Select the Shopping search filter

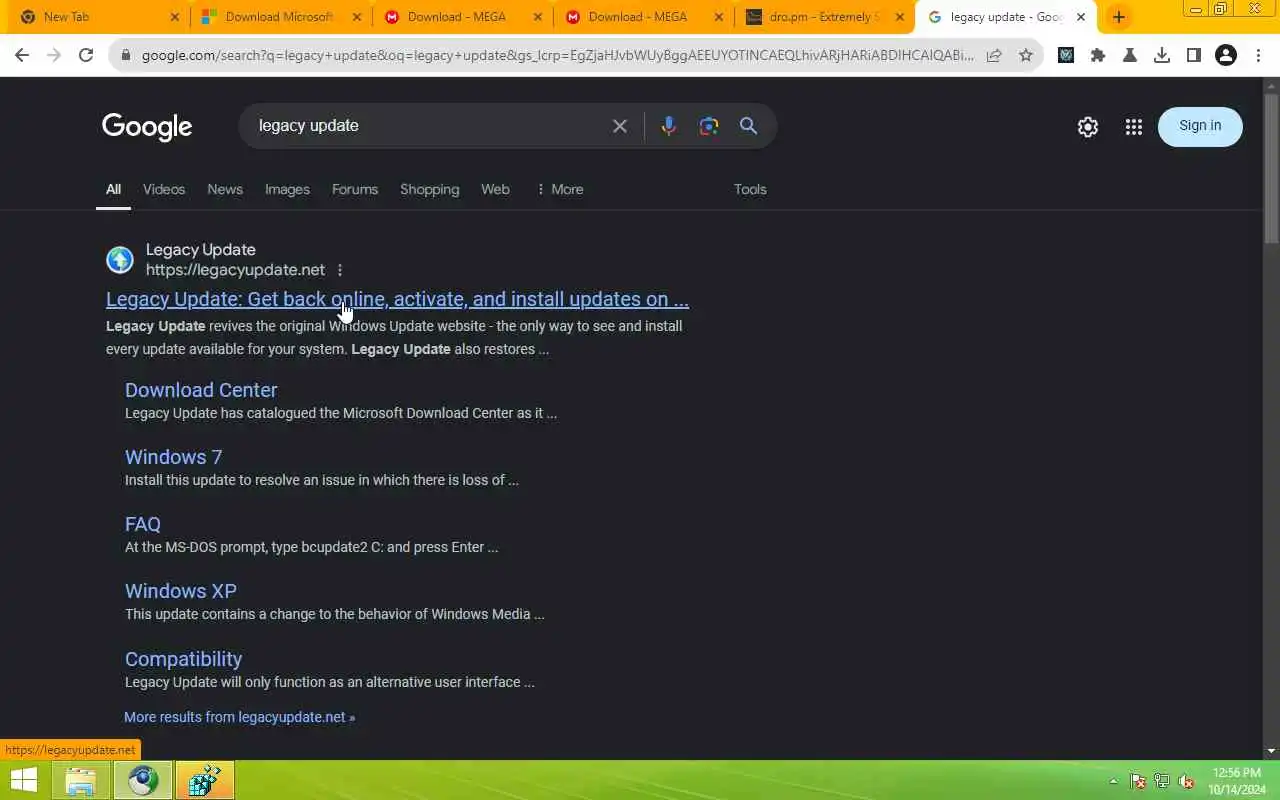pos(430,189)
